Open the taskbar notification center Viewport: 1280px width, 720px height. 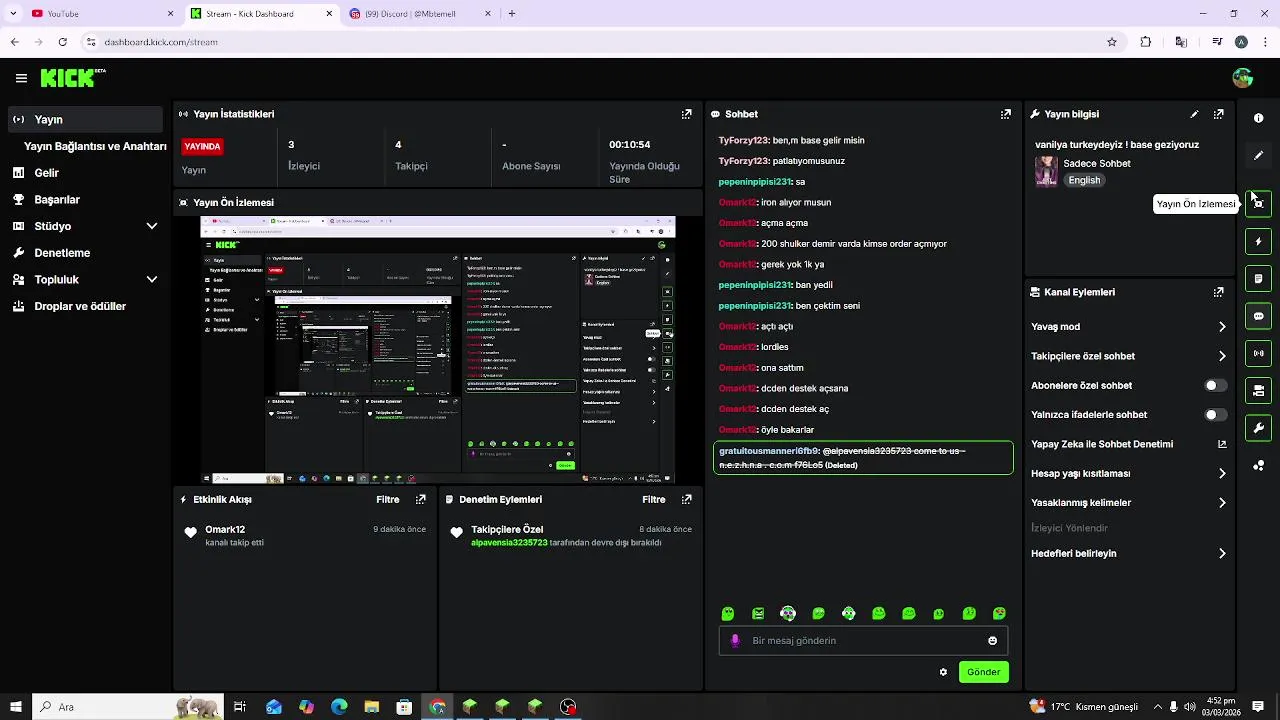pyautogui.click(x=1258, y=707)
